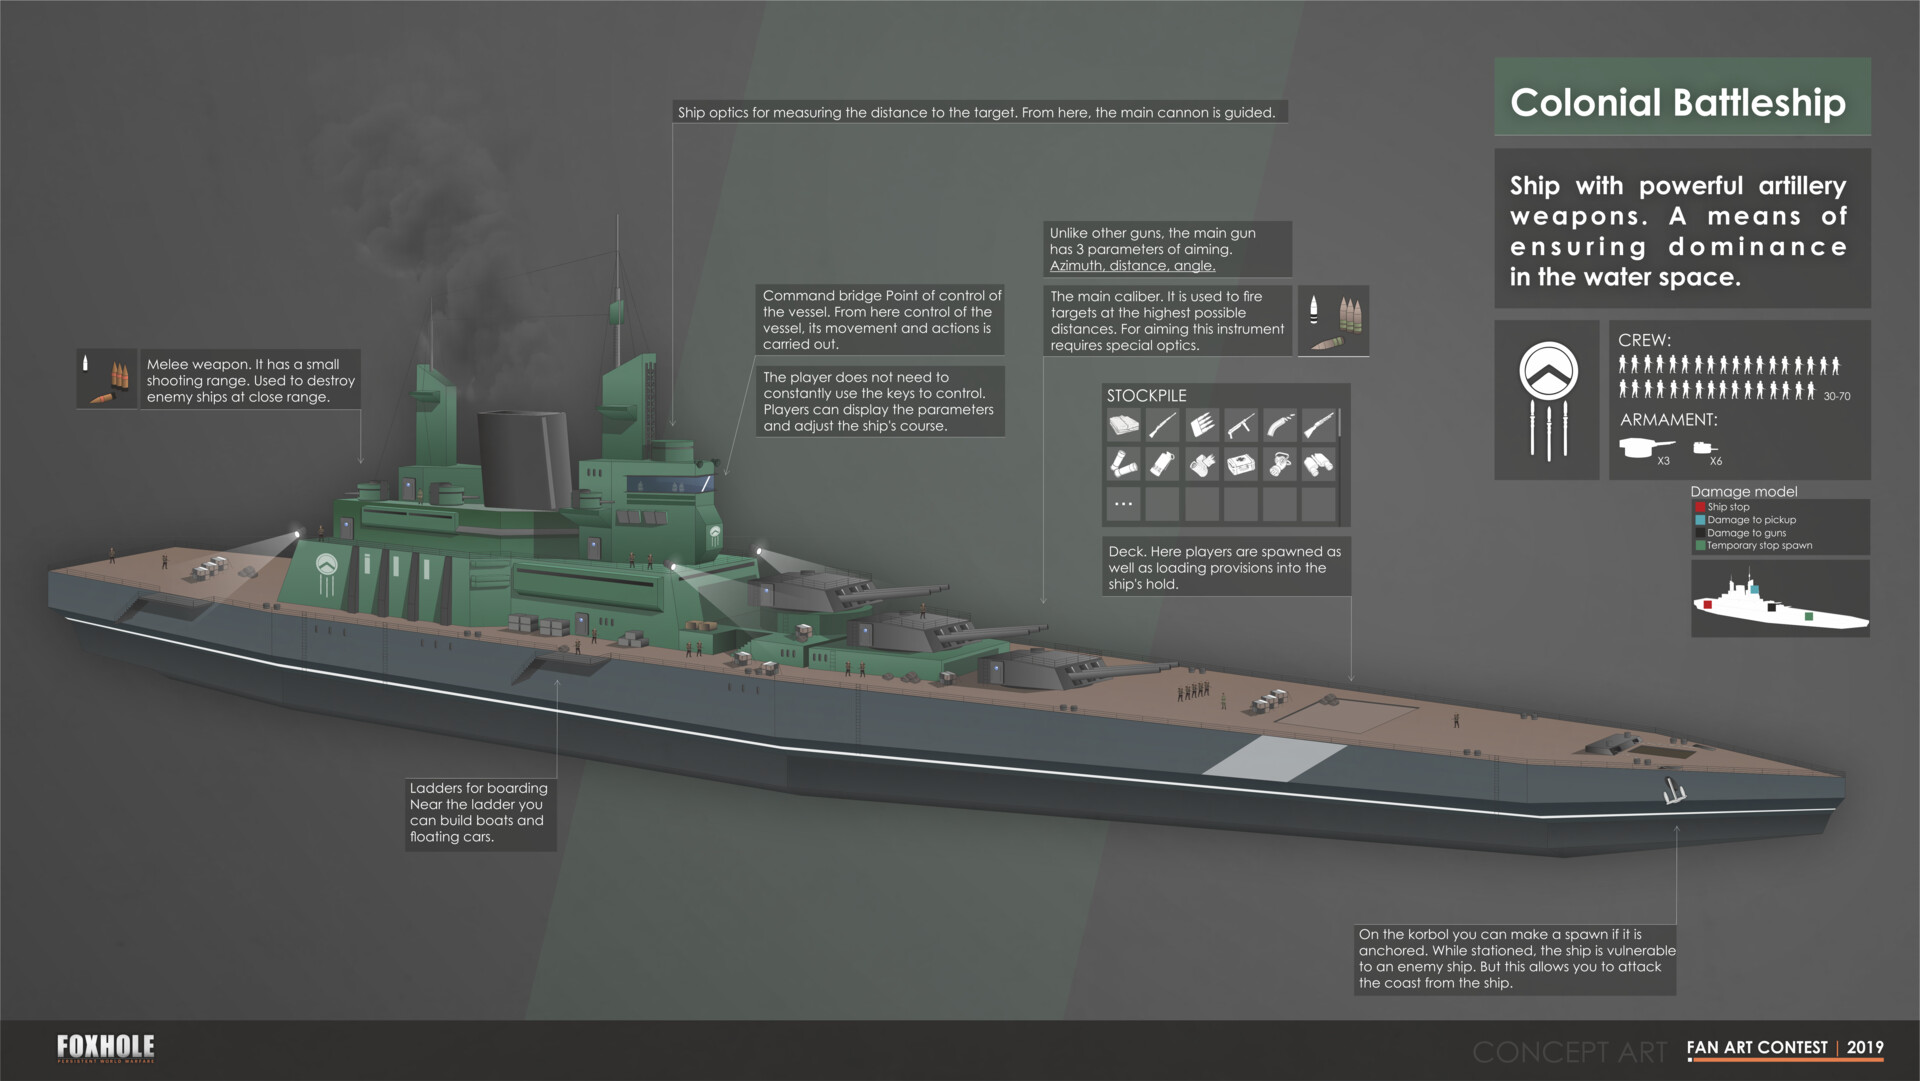
Task: Select the artillery cannon X3 armament icon
Action: pos(1641,449)
